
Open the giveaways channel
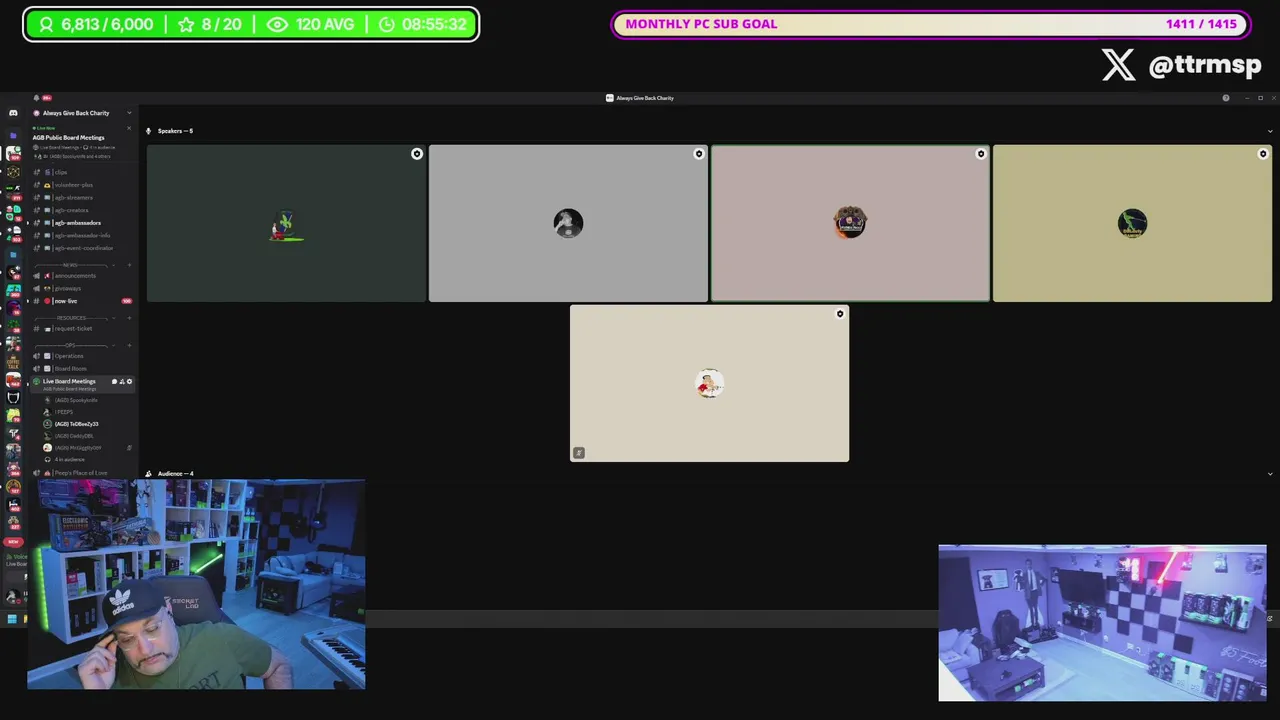[x=82, y=288]
